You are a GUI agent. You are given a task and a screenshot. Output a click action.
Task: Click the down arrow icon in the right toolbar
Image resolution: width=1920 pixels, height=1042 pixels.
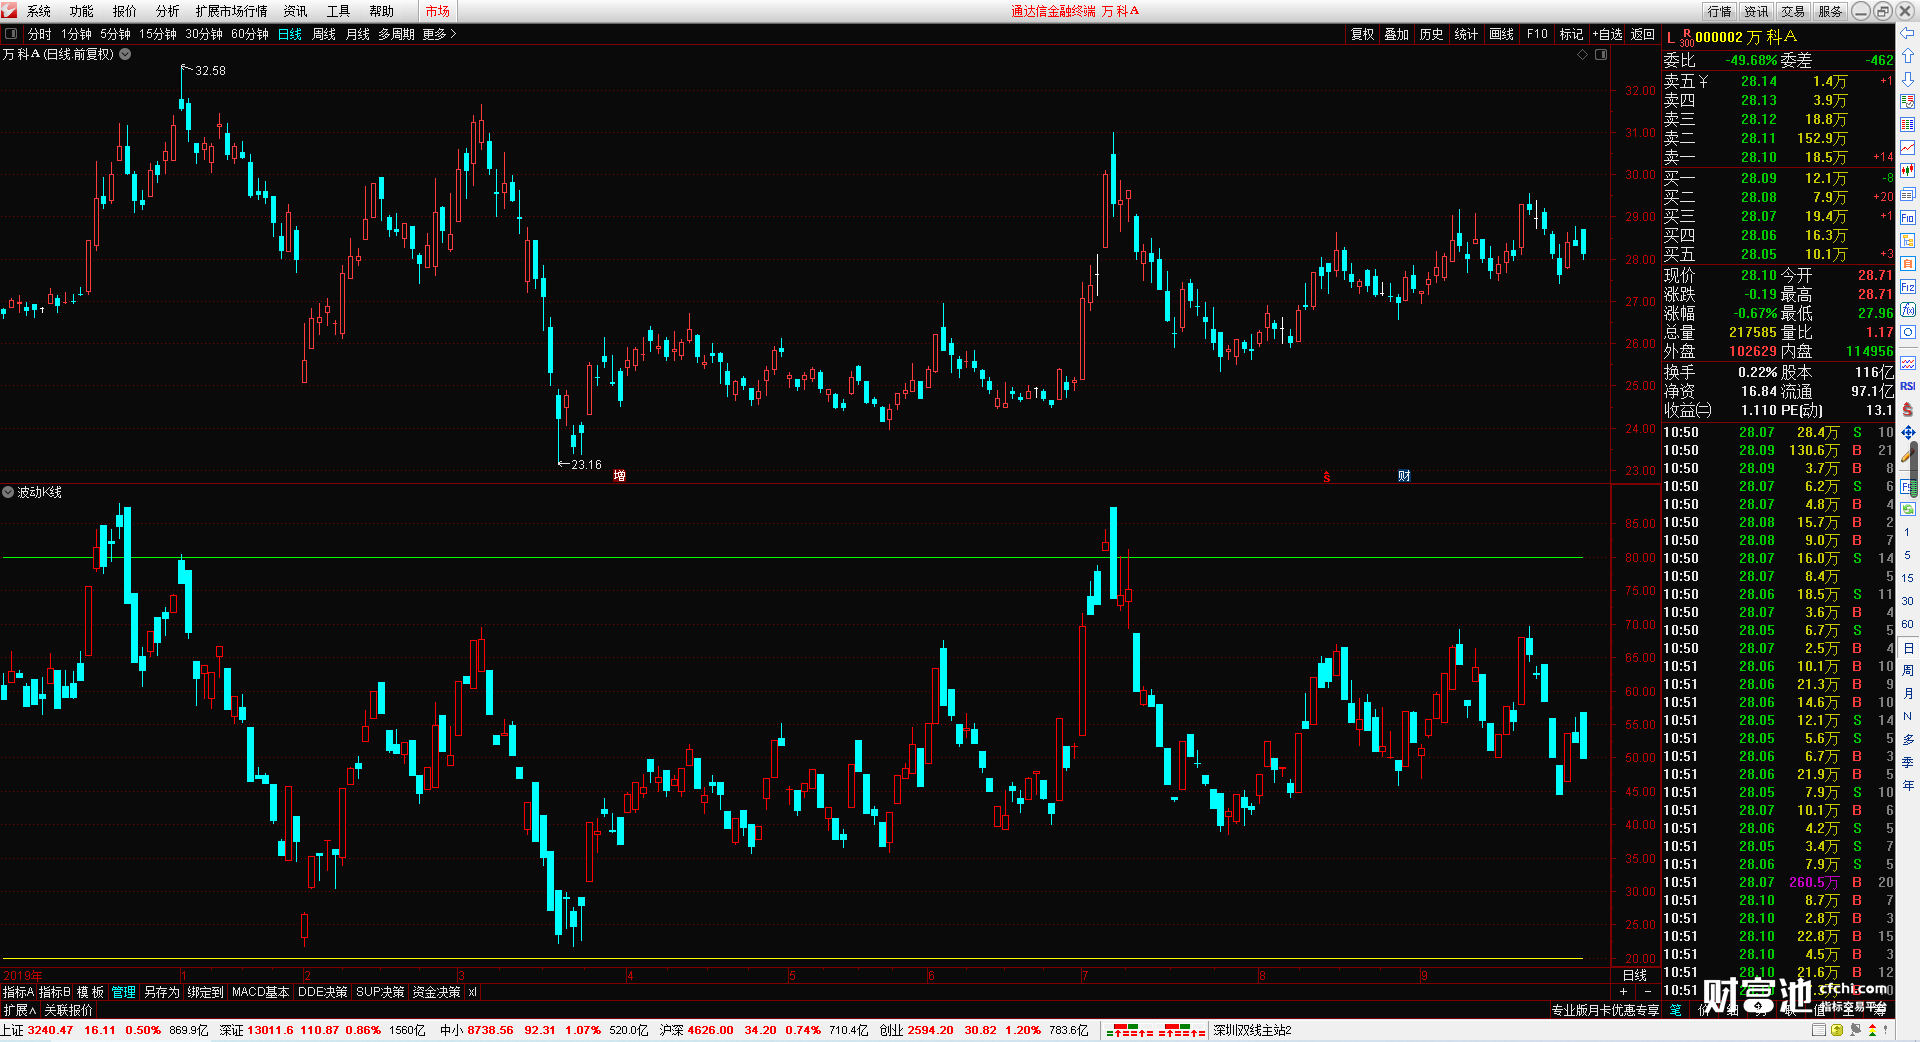click(x=1907, y=79)
